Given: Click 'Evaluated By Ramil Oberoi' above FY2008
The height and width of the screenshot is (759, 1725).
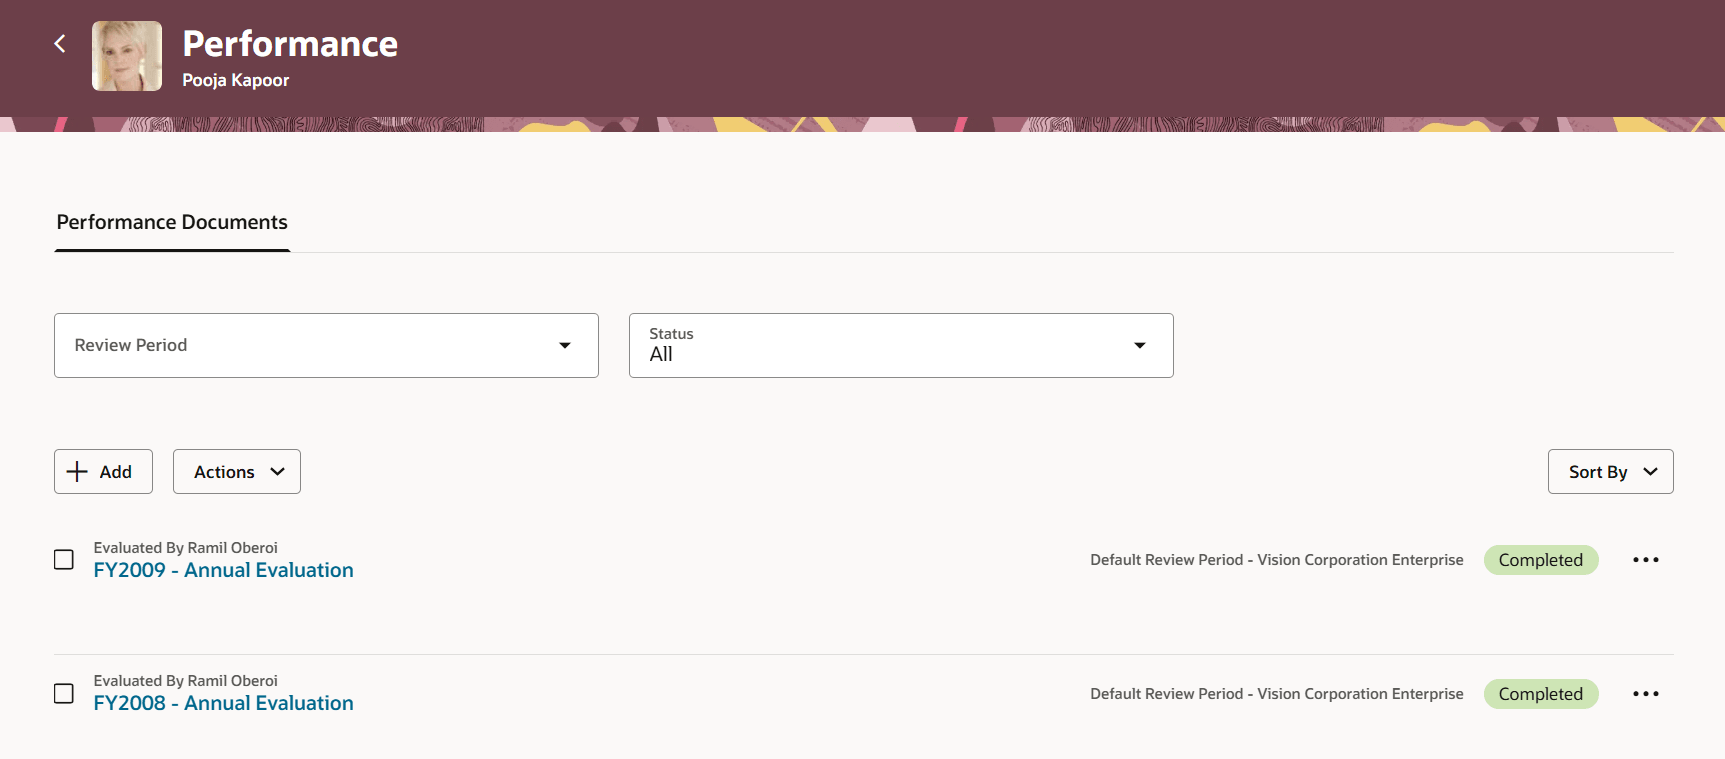Looking at the screenshot, I should click(186, 681).
